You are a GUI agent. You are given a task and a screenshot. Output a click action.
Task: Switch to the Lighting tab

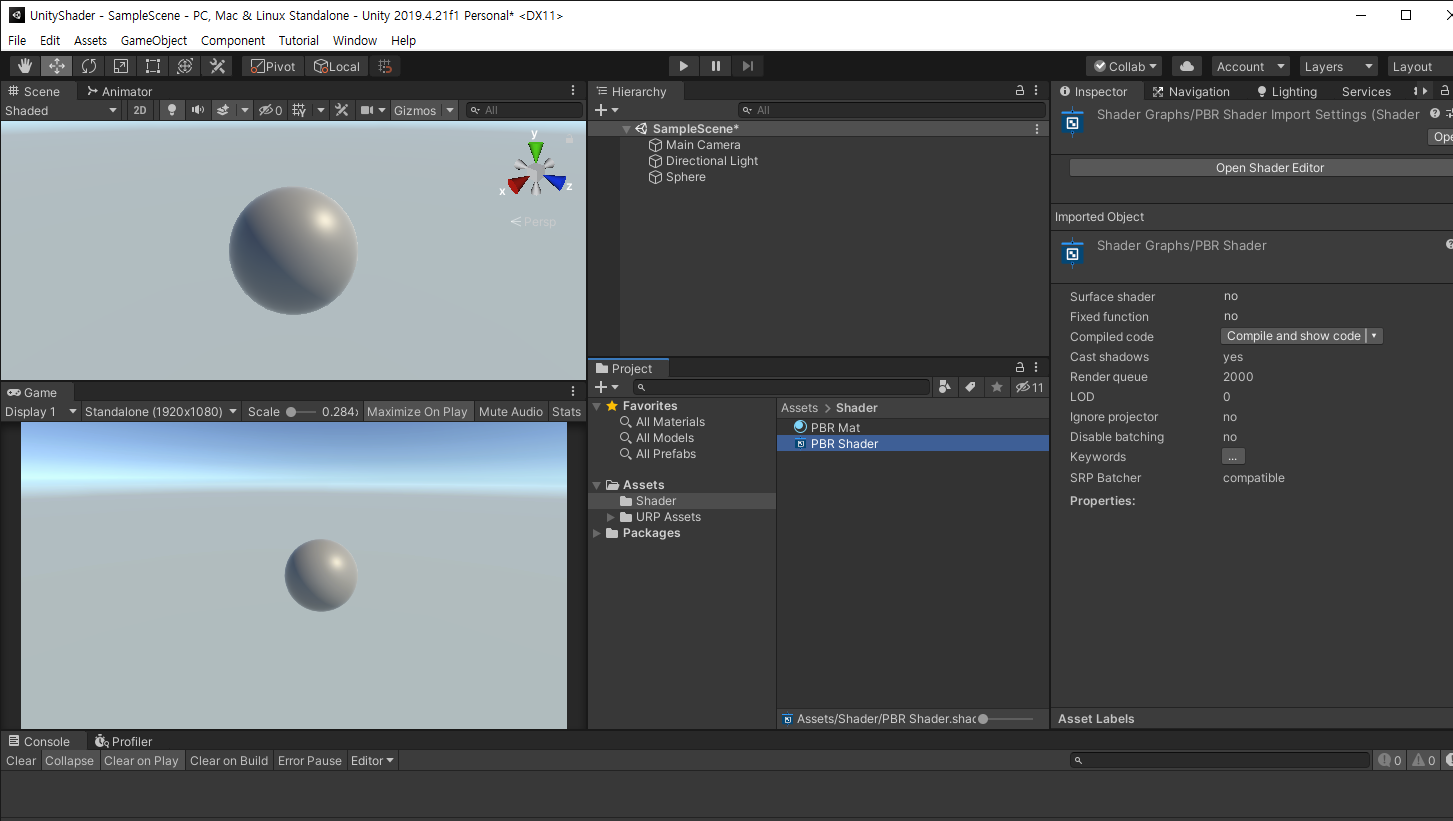coord(1287,91)
